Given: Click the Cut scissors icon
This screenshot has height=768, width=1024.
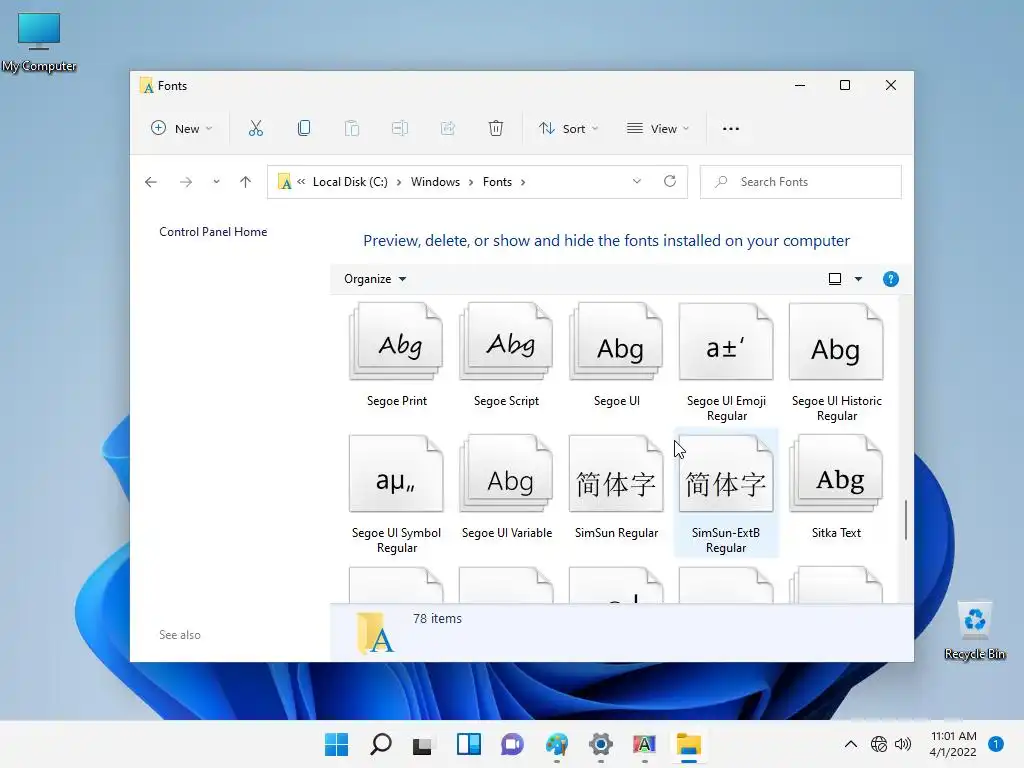Looking at the screenshot, I should coord(255,128).
